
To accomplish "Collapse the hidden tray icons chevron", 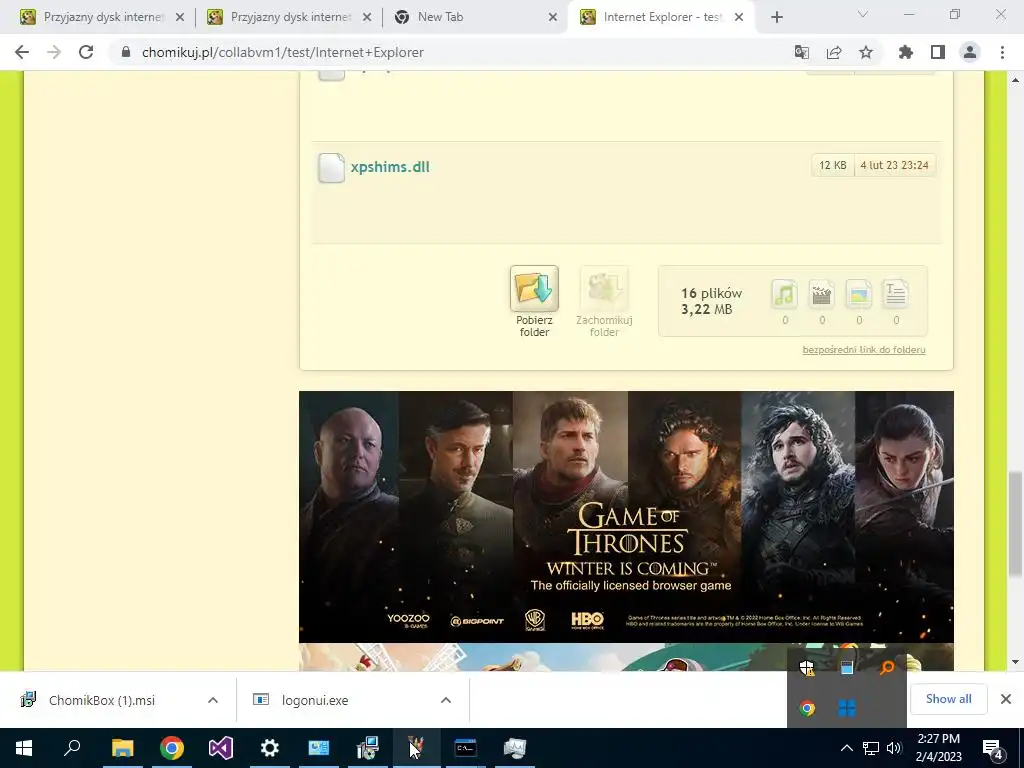I will pyautogui.click(x=846, y=748).
